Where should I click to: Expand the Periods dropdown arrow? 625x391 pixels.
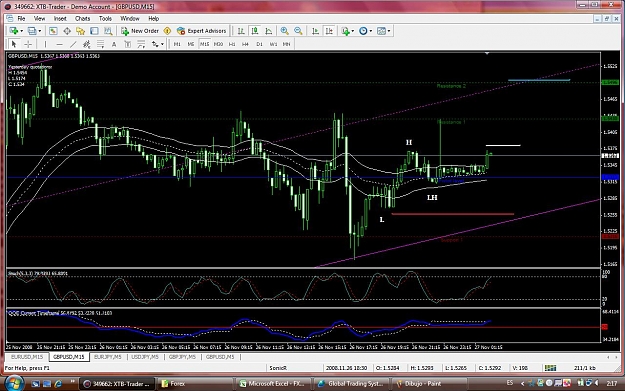tap(370, 31)
